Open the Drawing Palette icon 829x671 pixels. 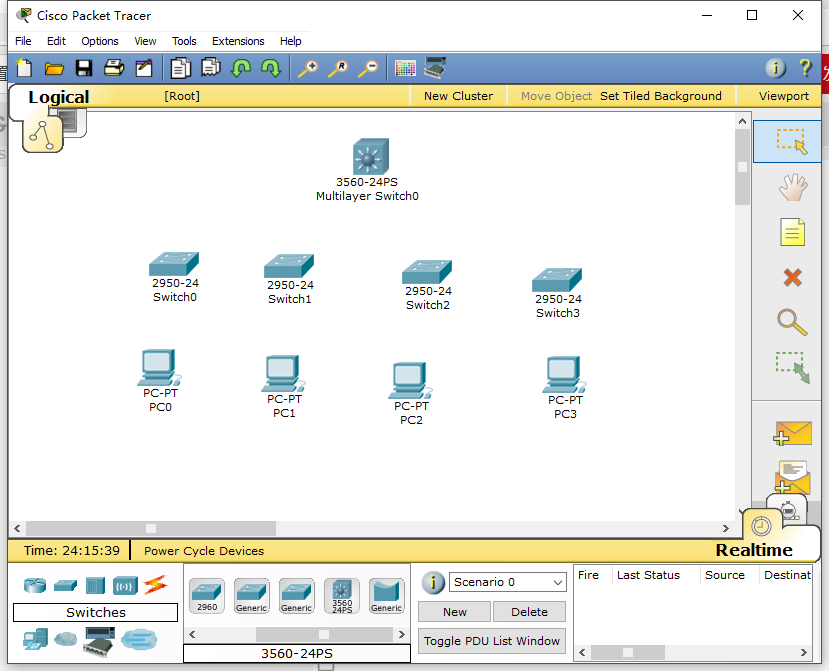406,68
